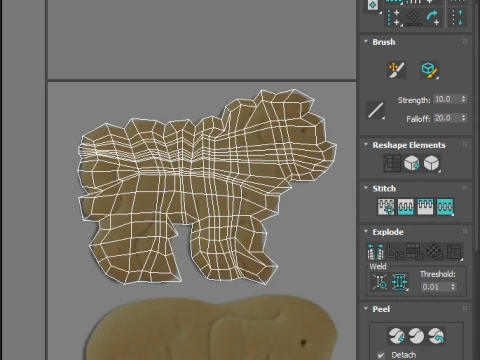Click the Relax Custom cube icon
The width and height of the screenshot is (480, 360).
point(432,163)
